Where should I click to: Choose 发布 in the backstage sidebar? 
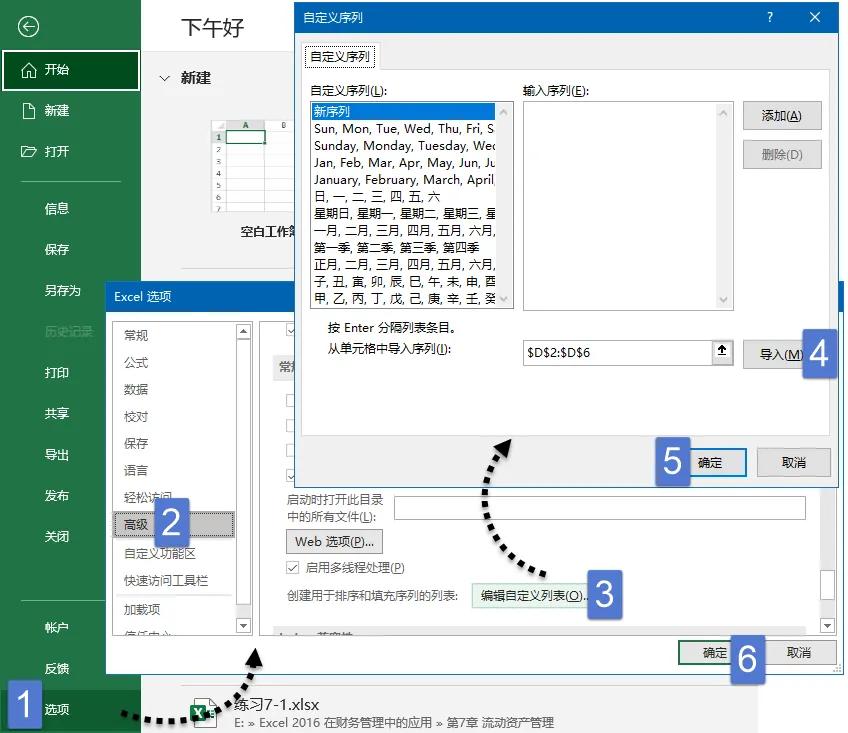pyautogui.click(x=56, y=495)
